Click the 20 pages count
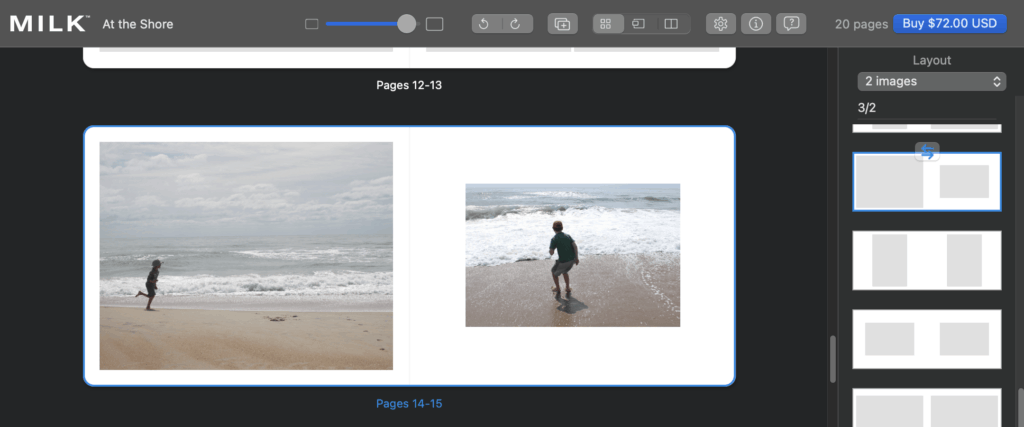The height and width of the screenshot is (427, 1024). click(x=861, y=24)
